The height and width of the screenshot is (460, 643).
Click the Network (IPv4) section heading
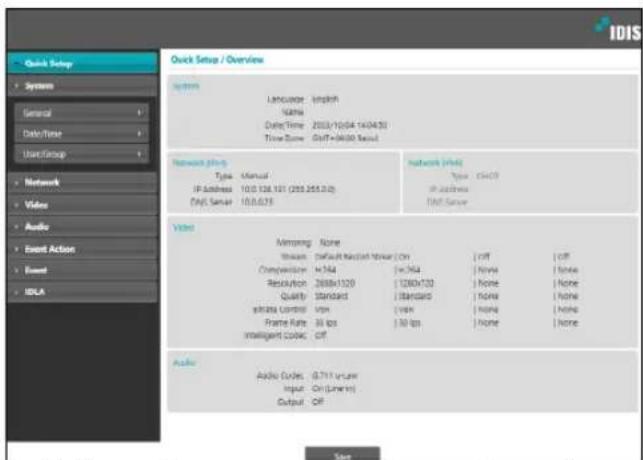tap(200, 163)
